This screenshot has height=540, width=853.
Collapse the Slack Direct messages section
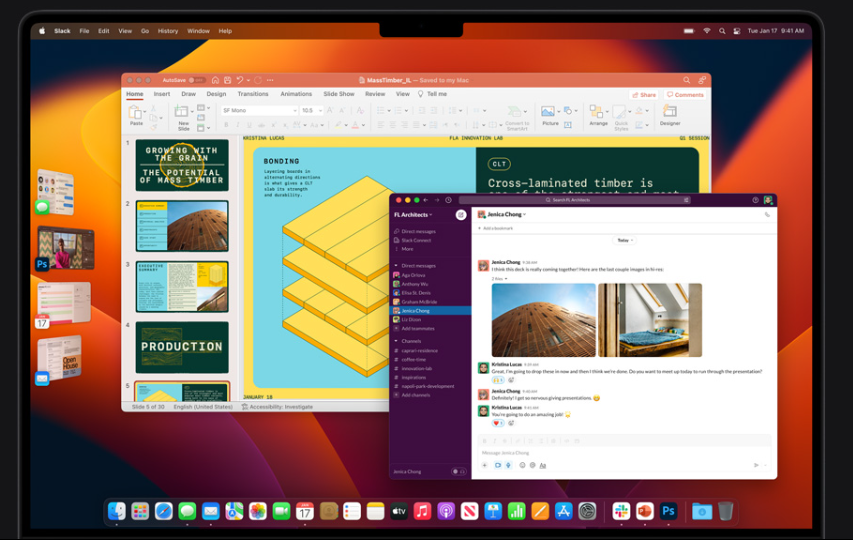click(396, 265)
